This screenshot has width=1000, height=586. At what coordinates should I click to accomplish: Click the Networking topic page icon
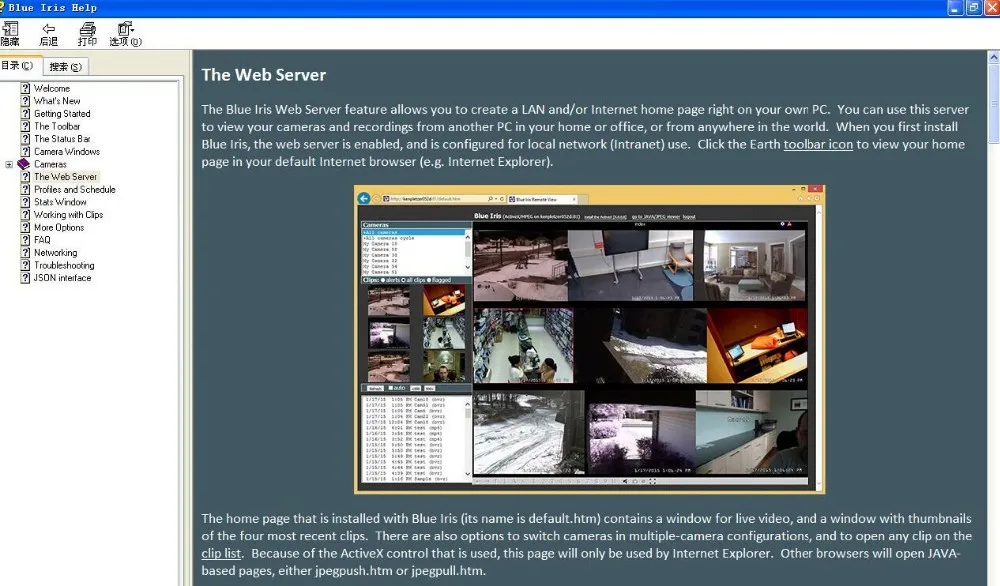pos(26,253)
